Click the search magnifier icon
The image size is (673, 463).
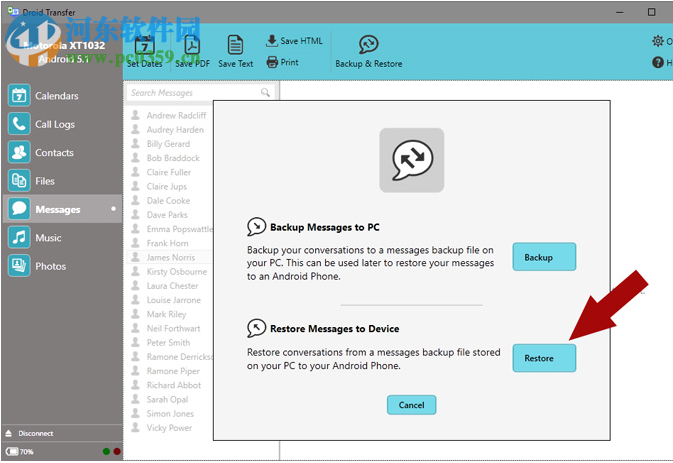(x=265, y=92)
